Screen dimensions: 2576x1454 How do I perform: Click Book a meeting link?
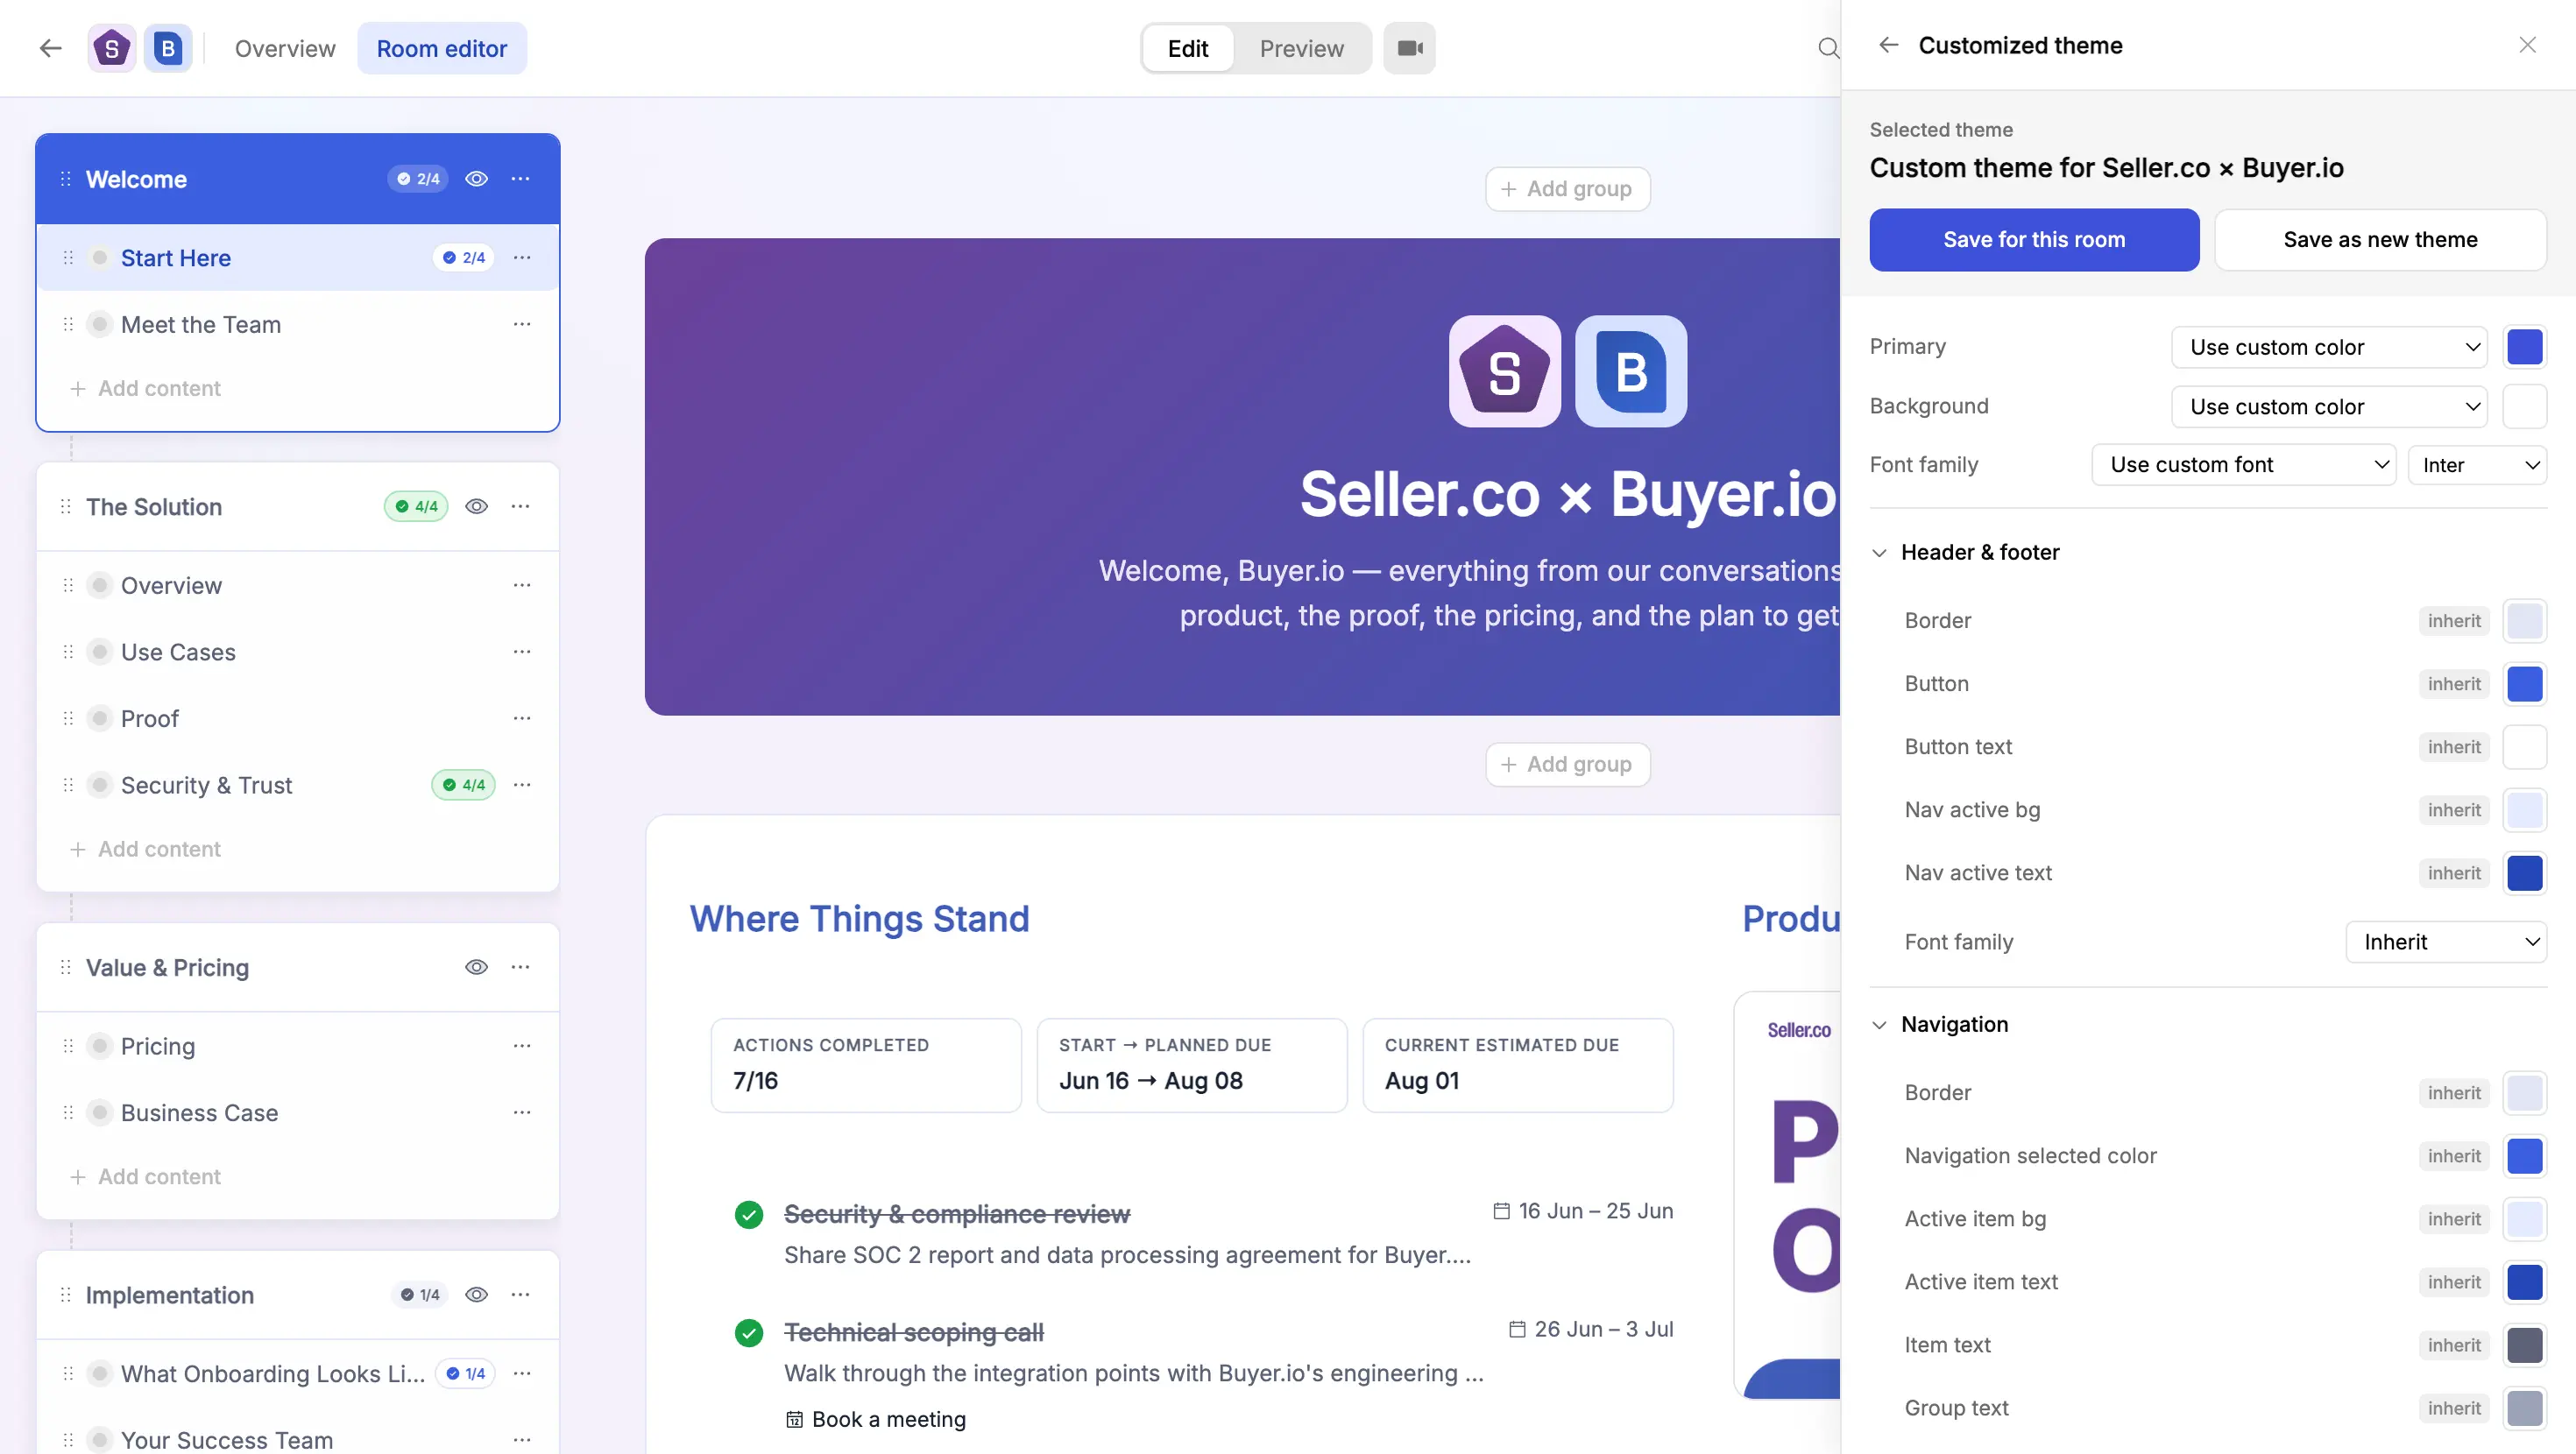[876, 1419]
